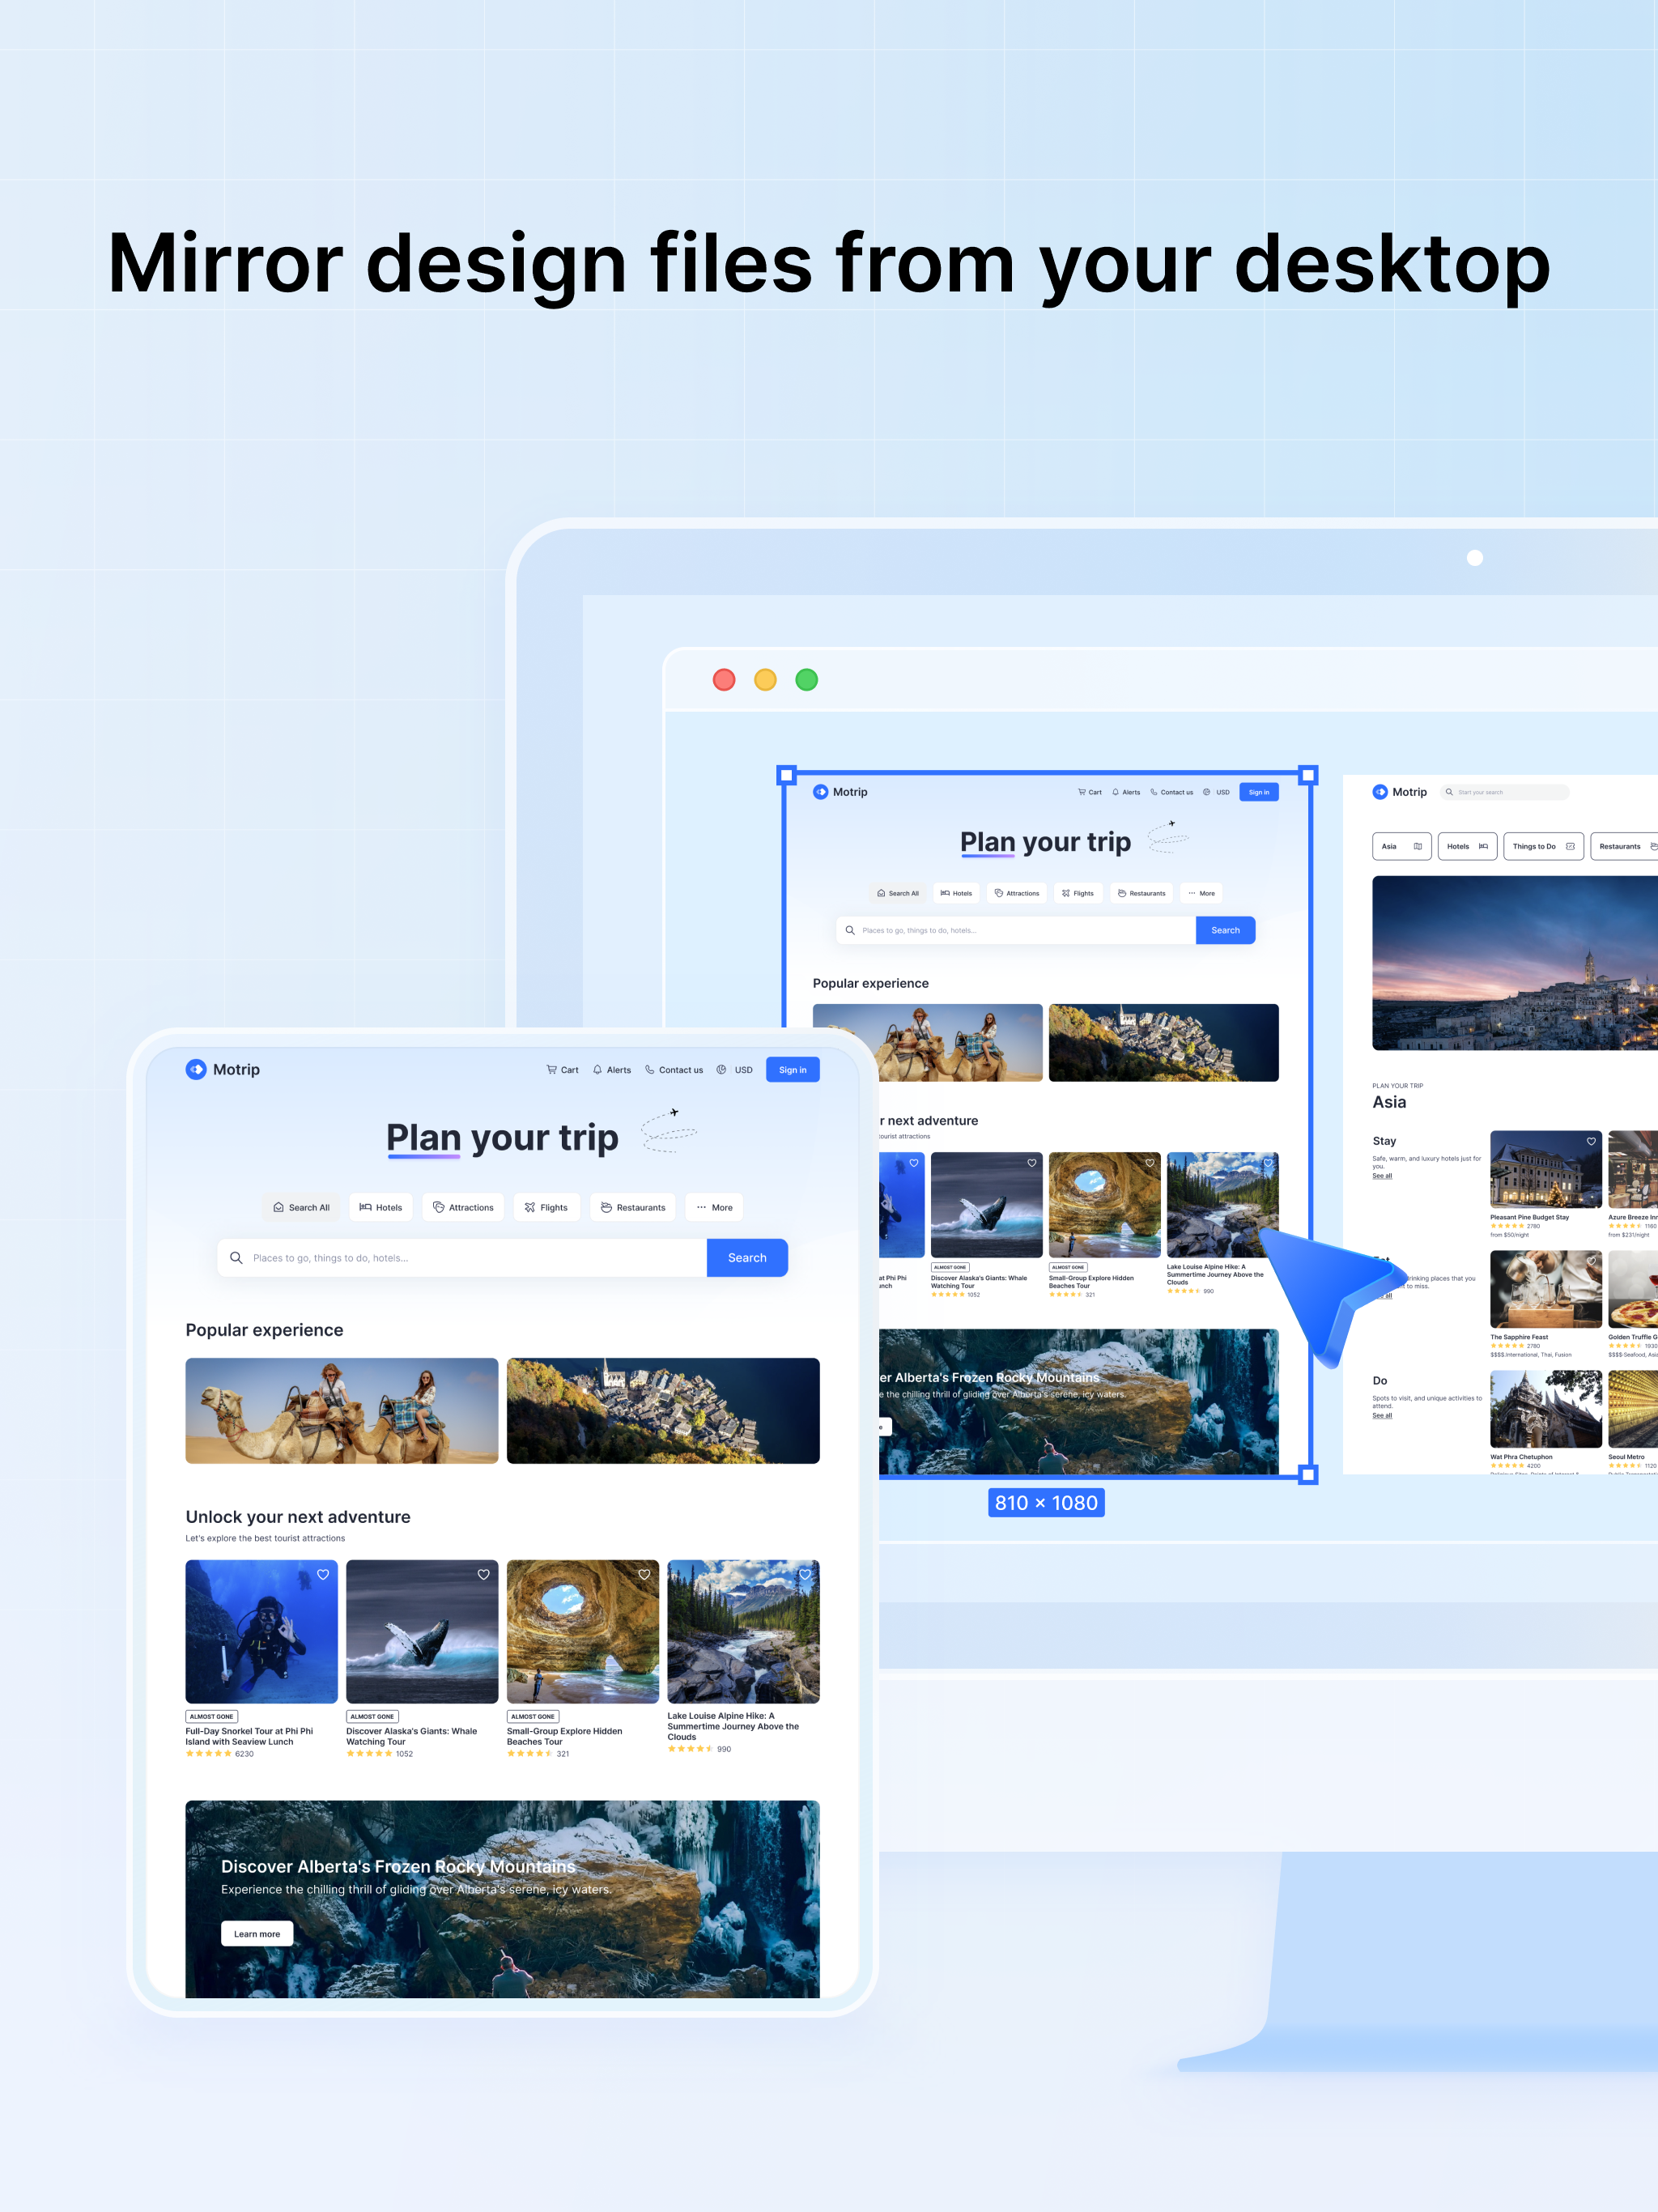Click 'Start your search' field on right page
The image size is (1658, 2212).
point(1505,792)
